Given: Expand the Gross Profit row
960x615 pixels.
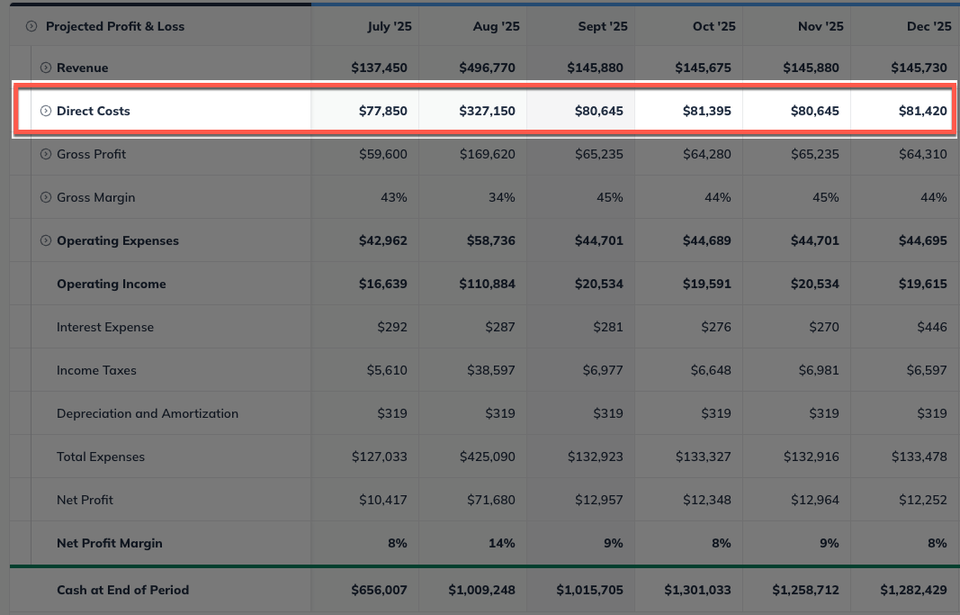Looking at the screenshot, I should pyautogui.click(x=45, y=154).
